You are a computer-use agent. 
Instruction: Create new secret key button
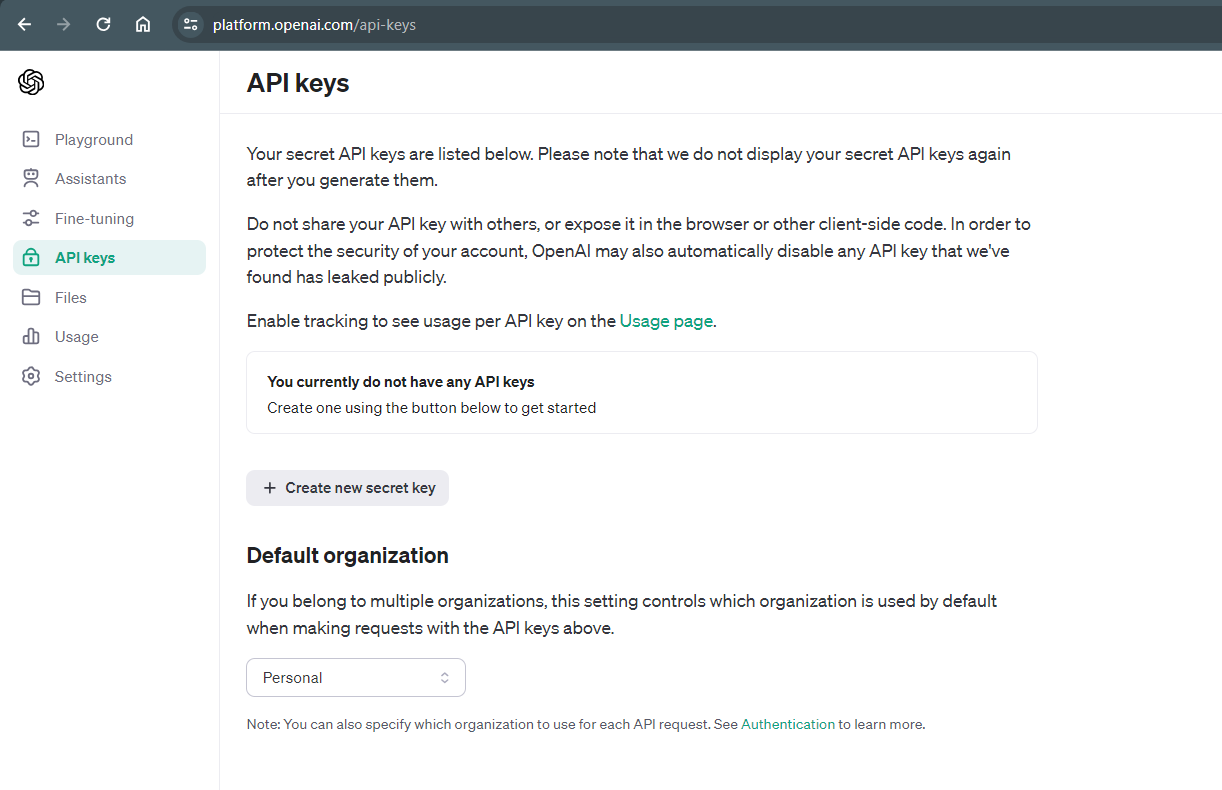(347, 488)
